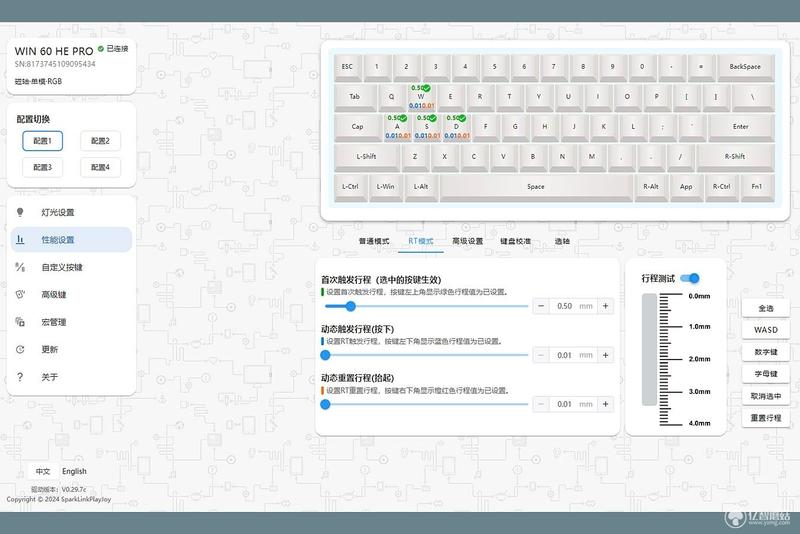Switch language to 中文
The height and width of the screenshot is (534, 800).
coord(43,471)
